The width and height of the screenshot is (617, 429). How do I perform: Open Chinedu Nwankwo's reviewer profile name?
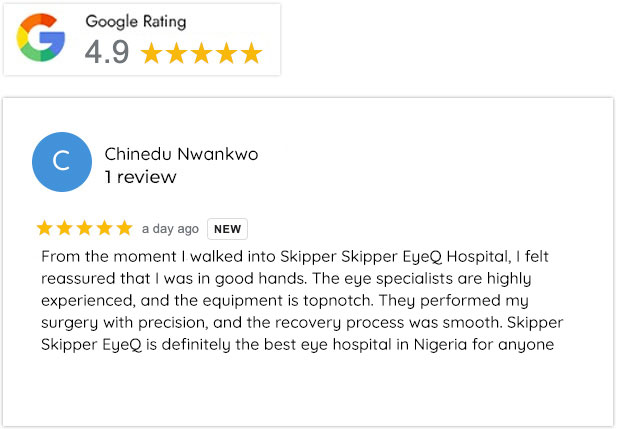pyautogui.click(x=181, y=154)
